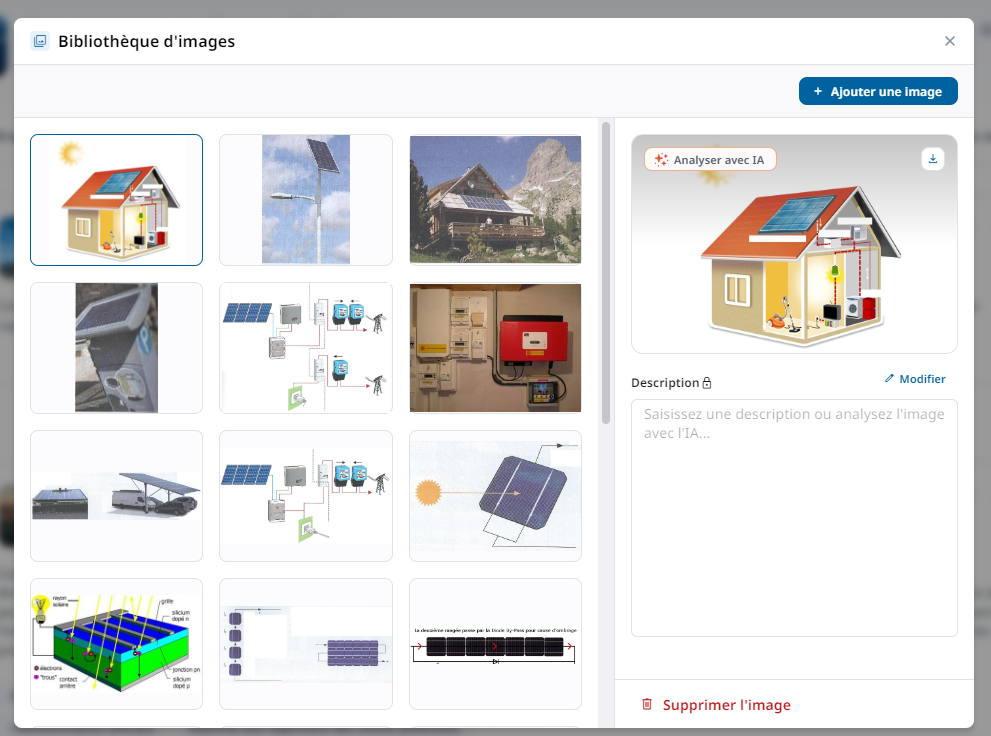The width and height of the screenshot is (991, 736).
Task: Click the Description label
Action: click(665, 383)
